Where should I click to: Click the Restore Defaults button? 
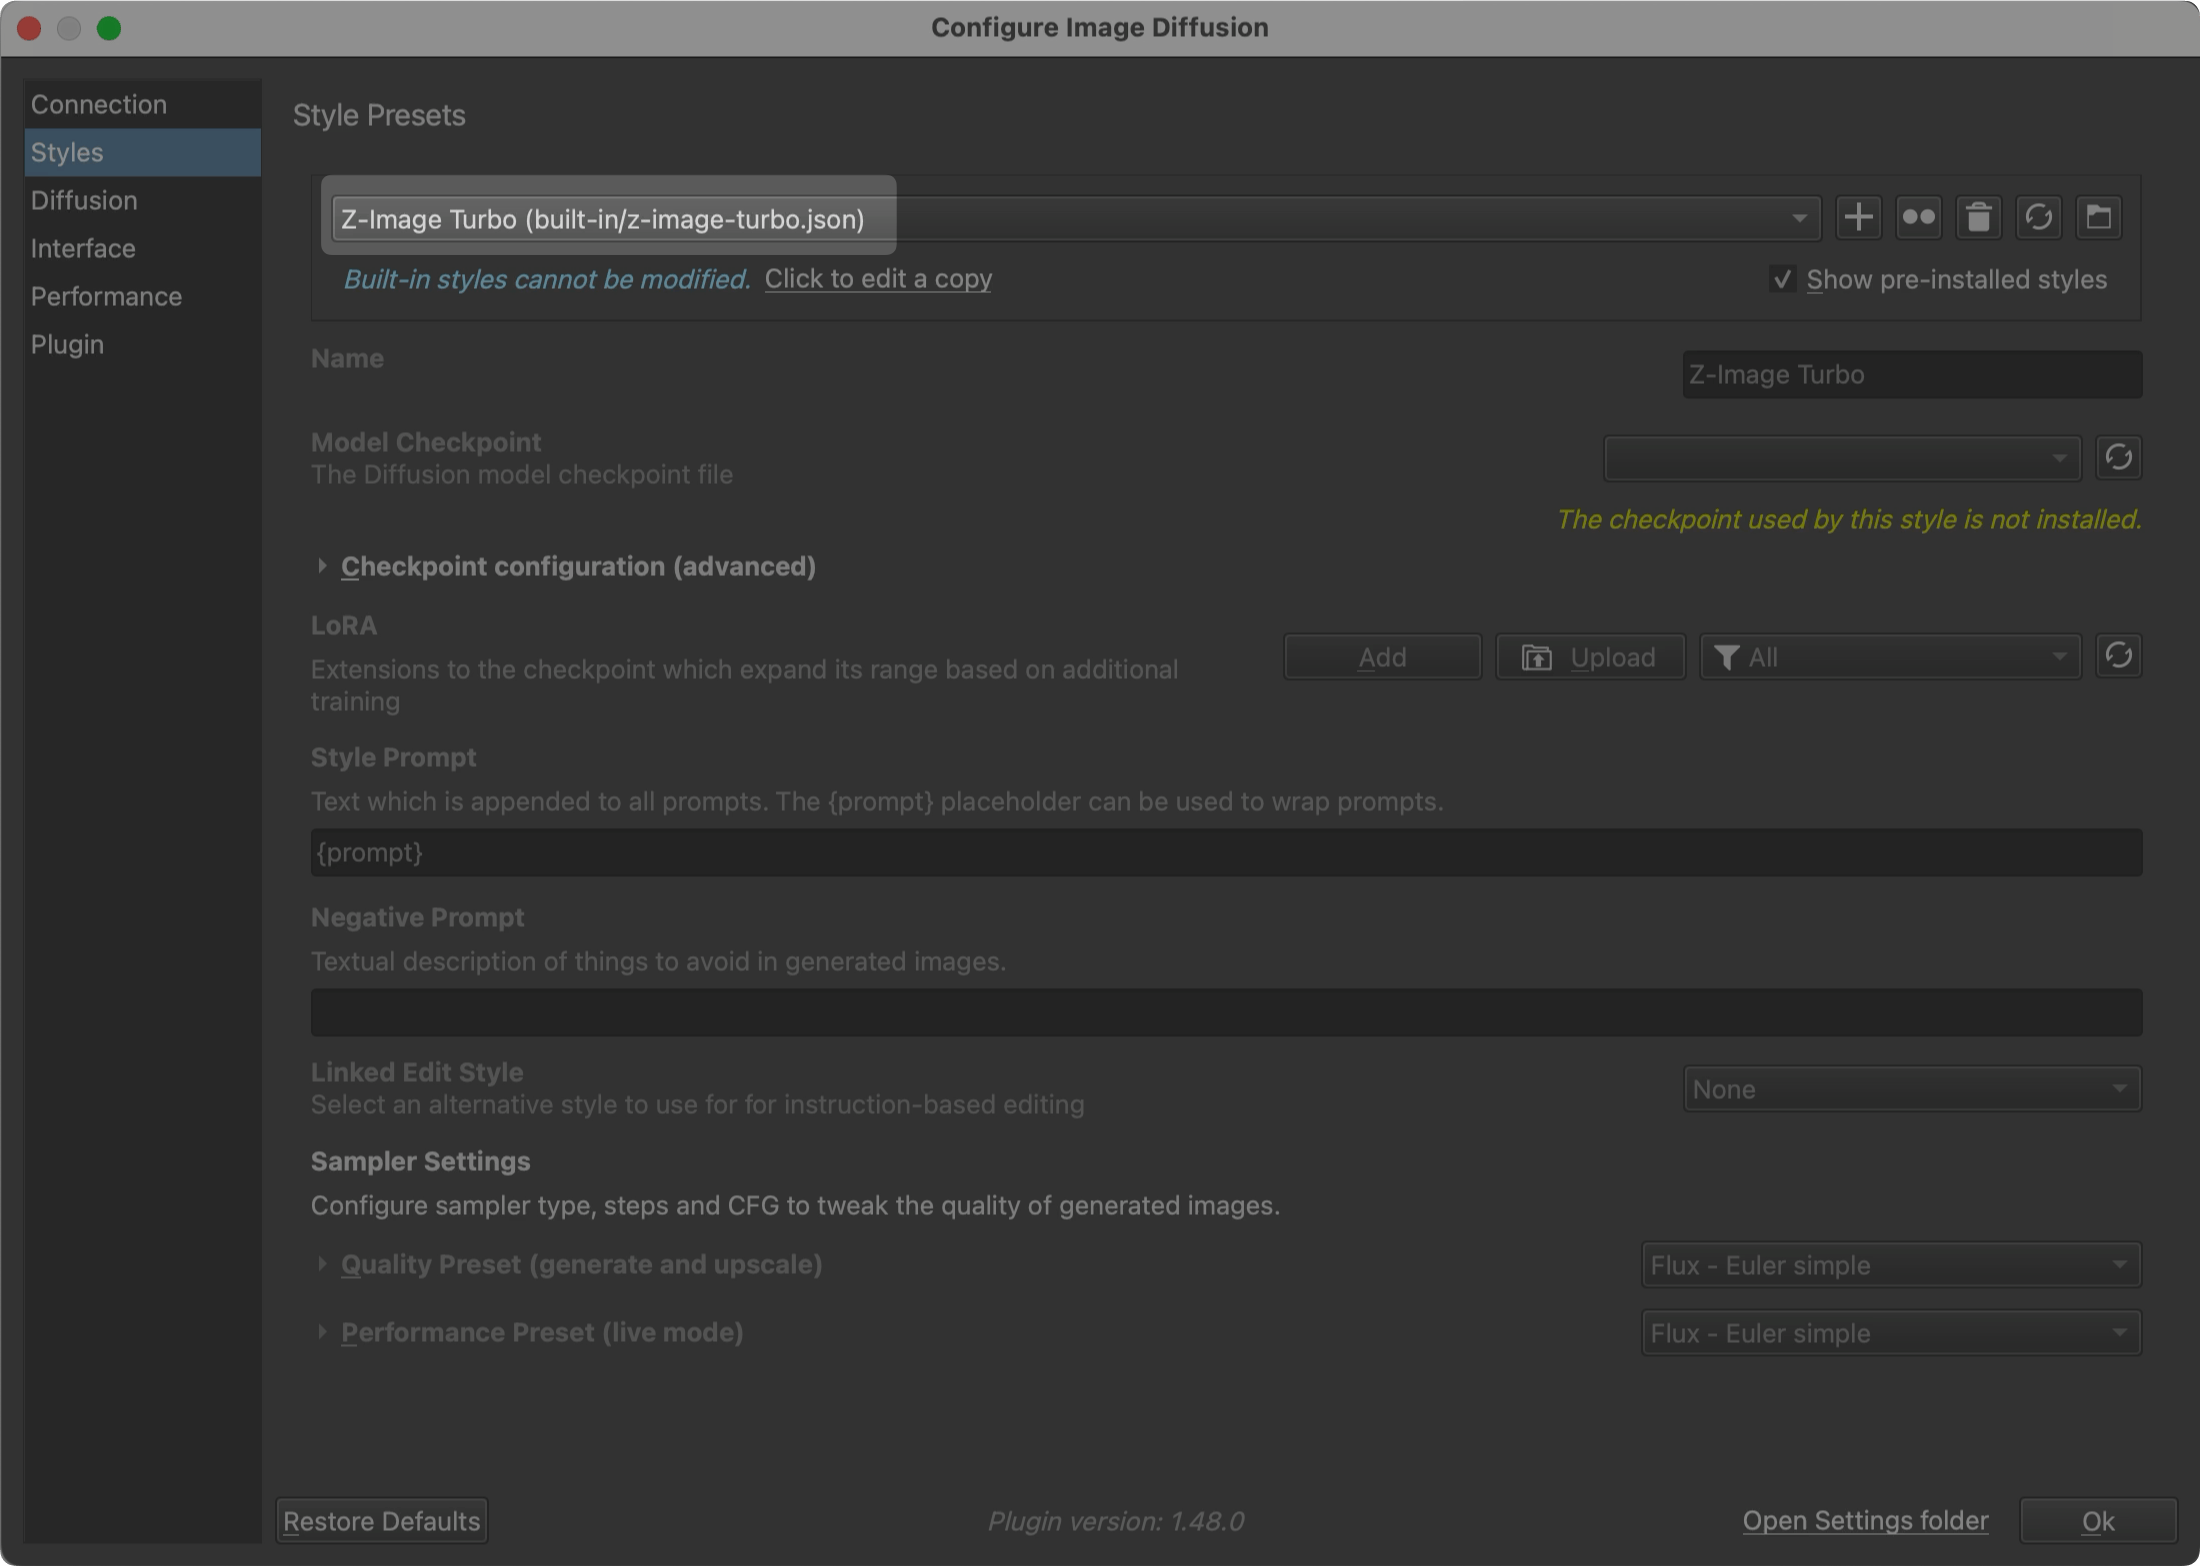pos(381,1520)
